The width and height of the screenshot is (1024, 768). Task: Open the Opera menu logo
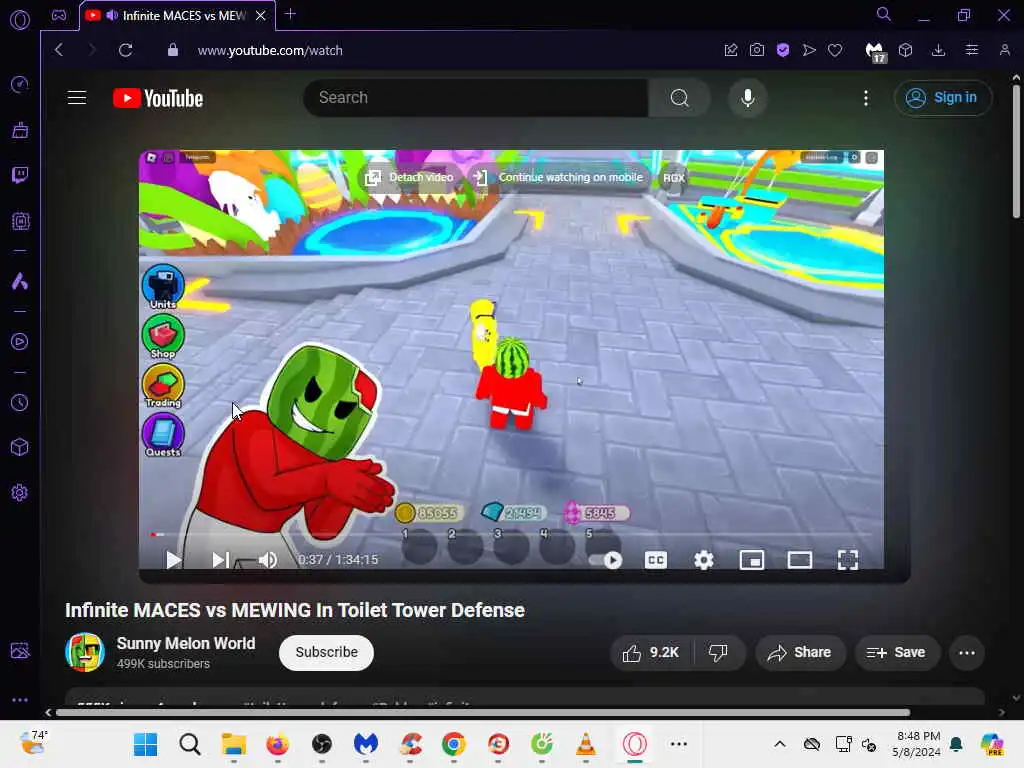coord(20,20)
